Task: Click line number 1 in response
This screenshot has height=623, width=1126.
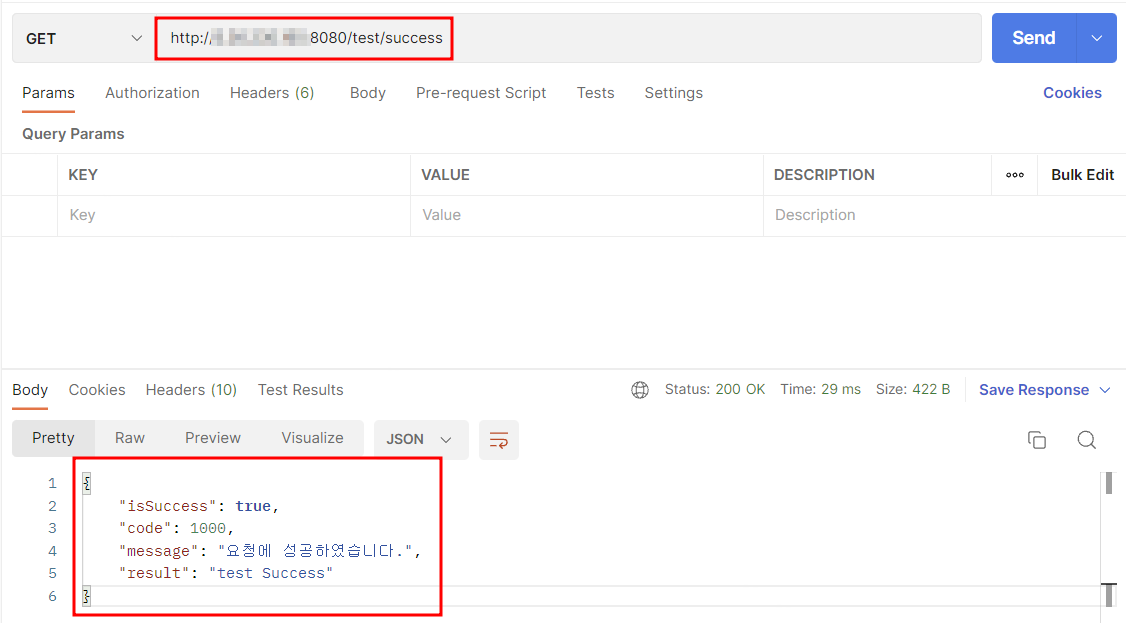Action: 52,483
